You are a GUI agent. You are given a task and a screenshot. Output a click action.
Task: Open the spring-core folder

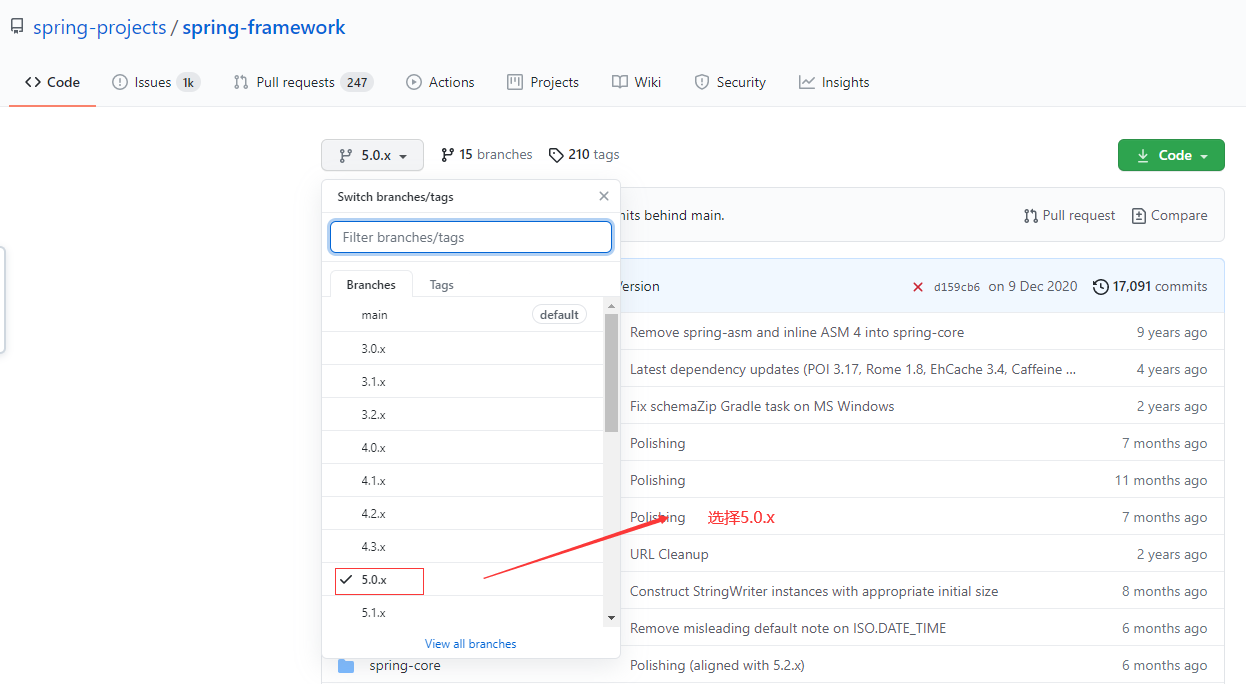pyautogui.click(x=405, y=665)
